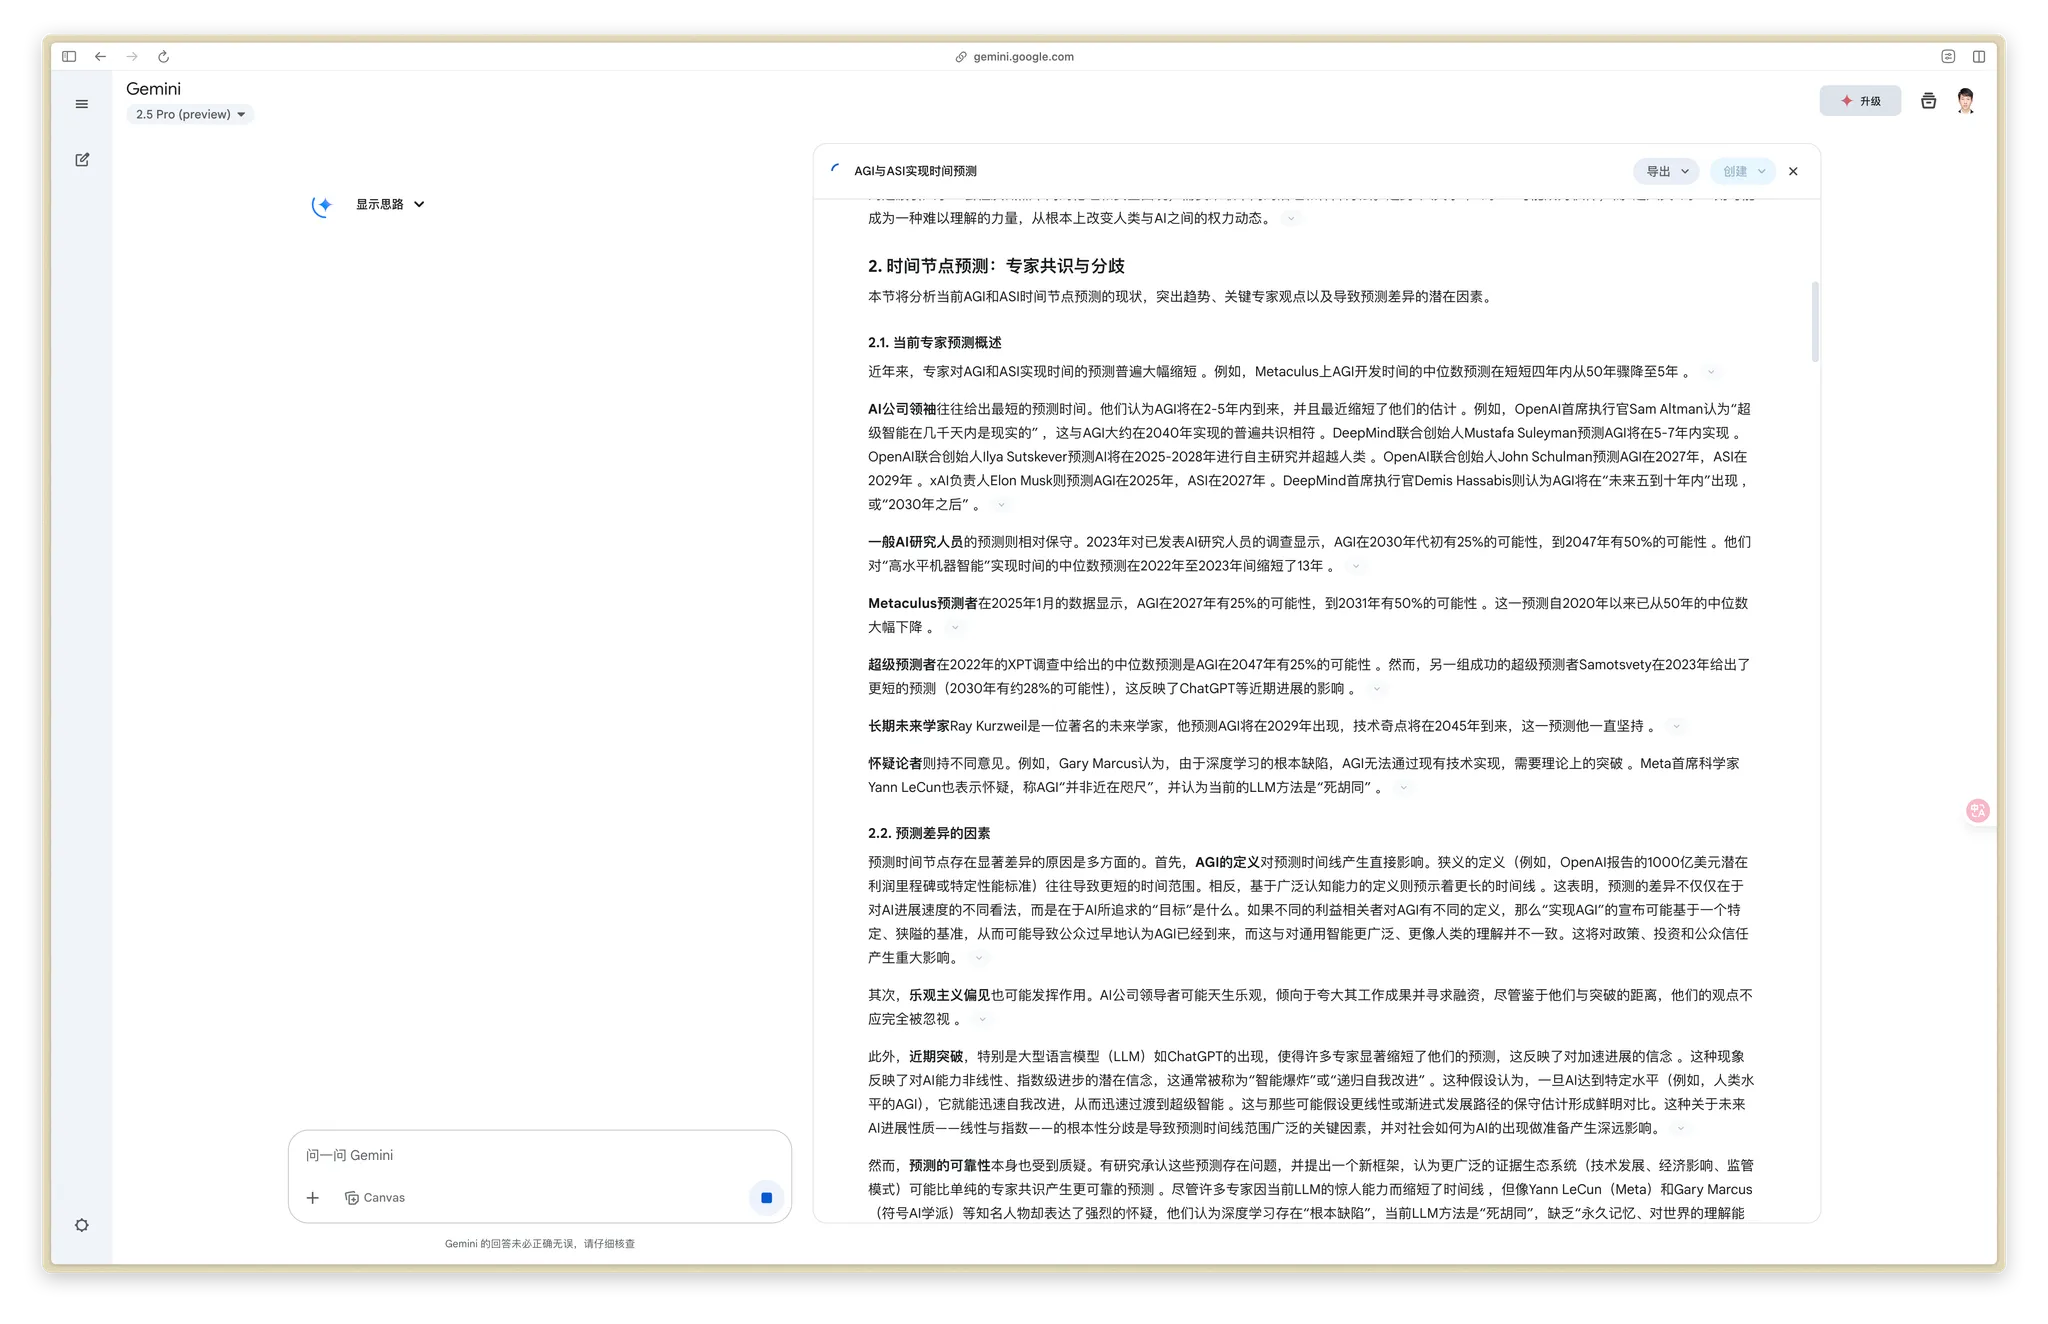Open the Gems stack icon near avatar
Image resolution: width=2048 pixels, height=1324 pixels.
[x=1928, y=101]
